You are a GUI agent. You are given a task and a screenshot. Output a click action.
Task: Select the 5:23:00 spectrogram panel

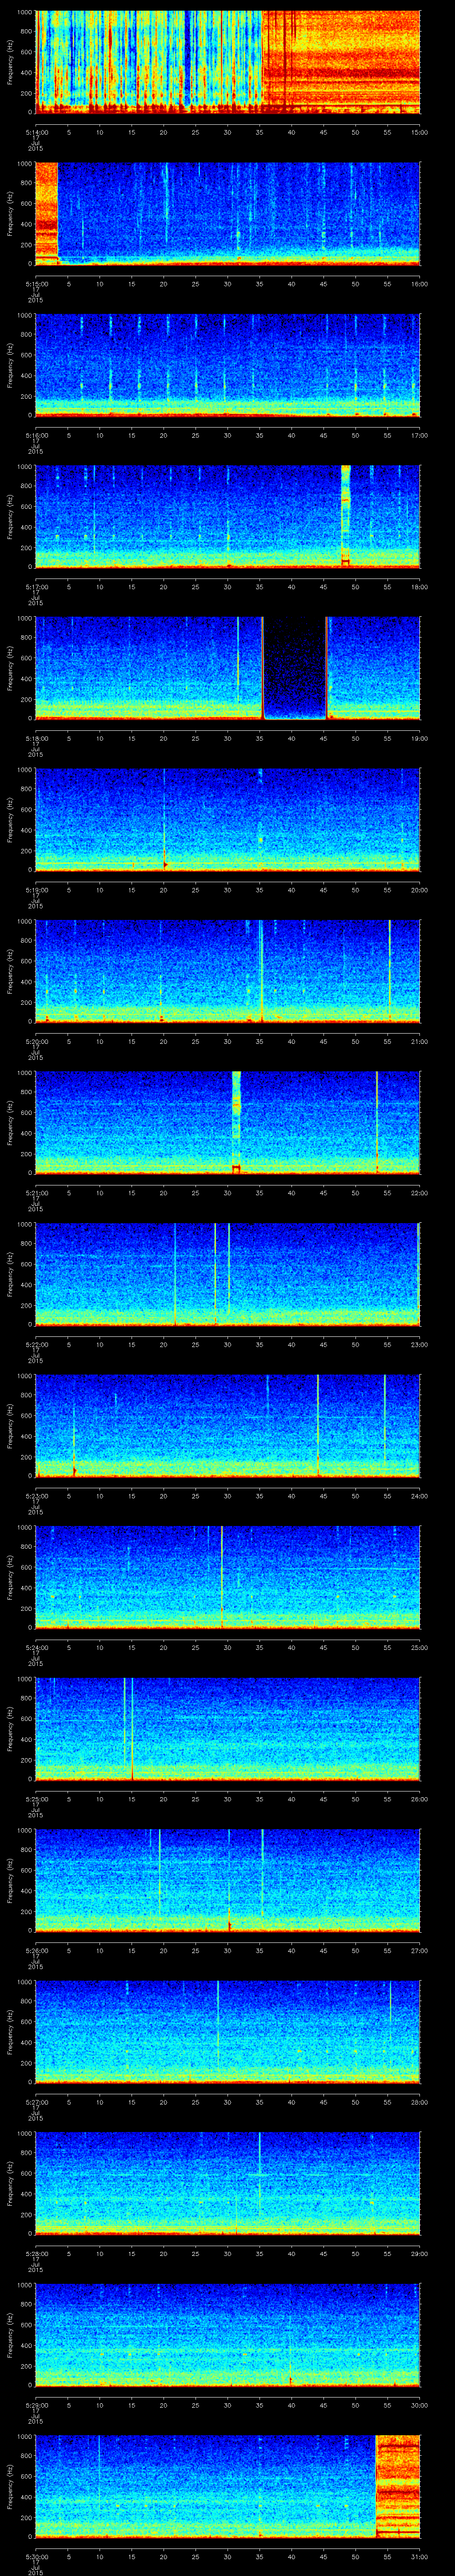click(228, 1425)
